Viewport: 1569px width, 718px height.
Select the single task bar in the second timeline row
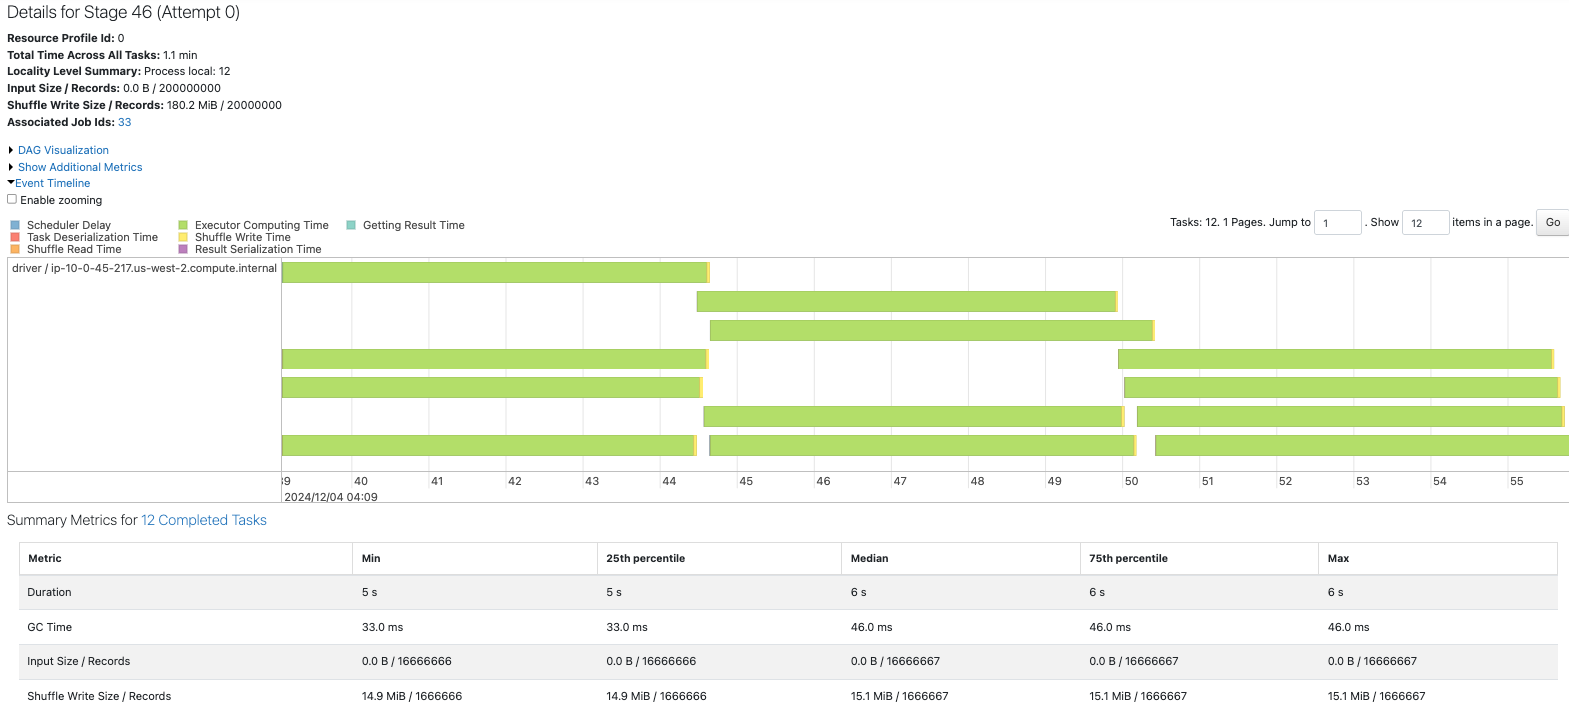pyautogui.click(x=907, y=301)
